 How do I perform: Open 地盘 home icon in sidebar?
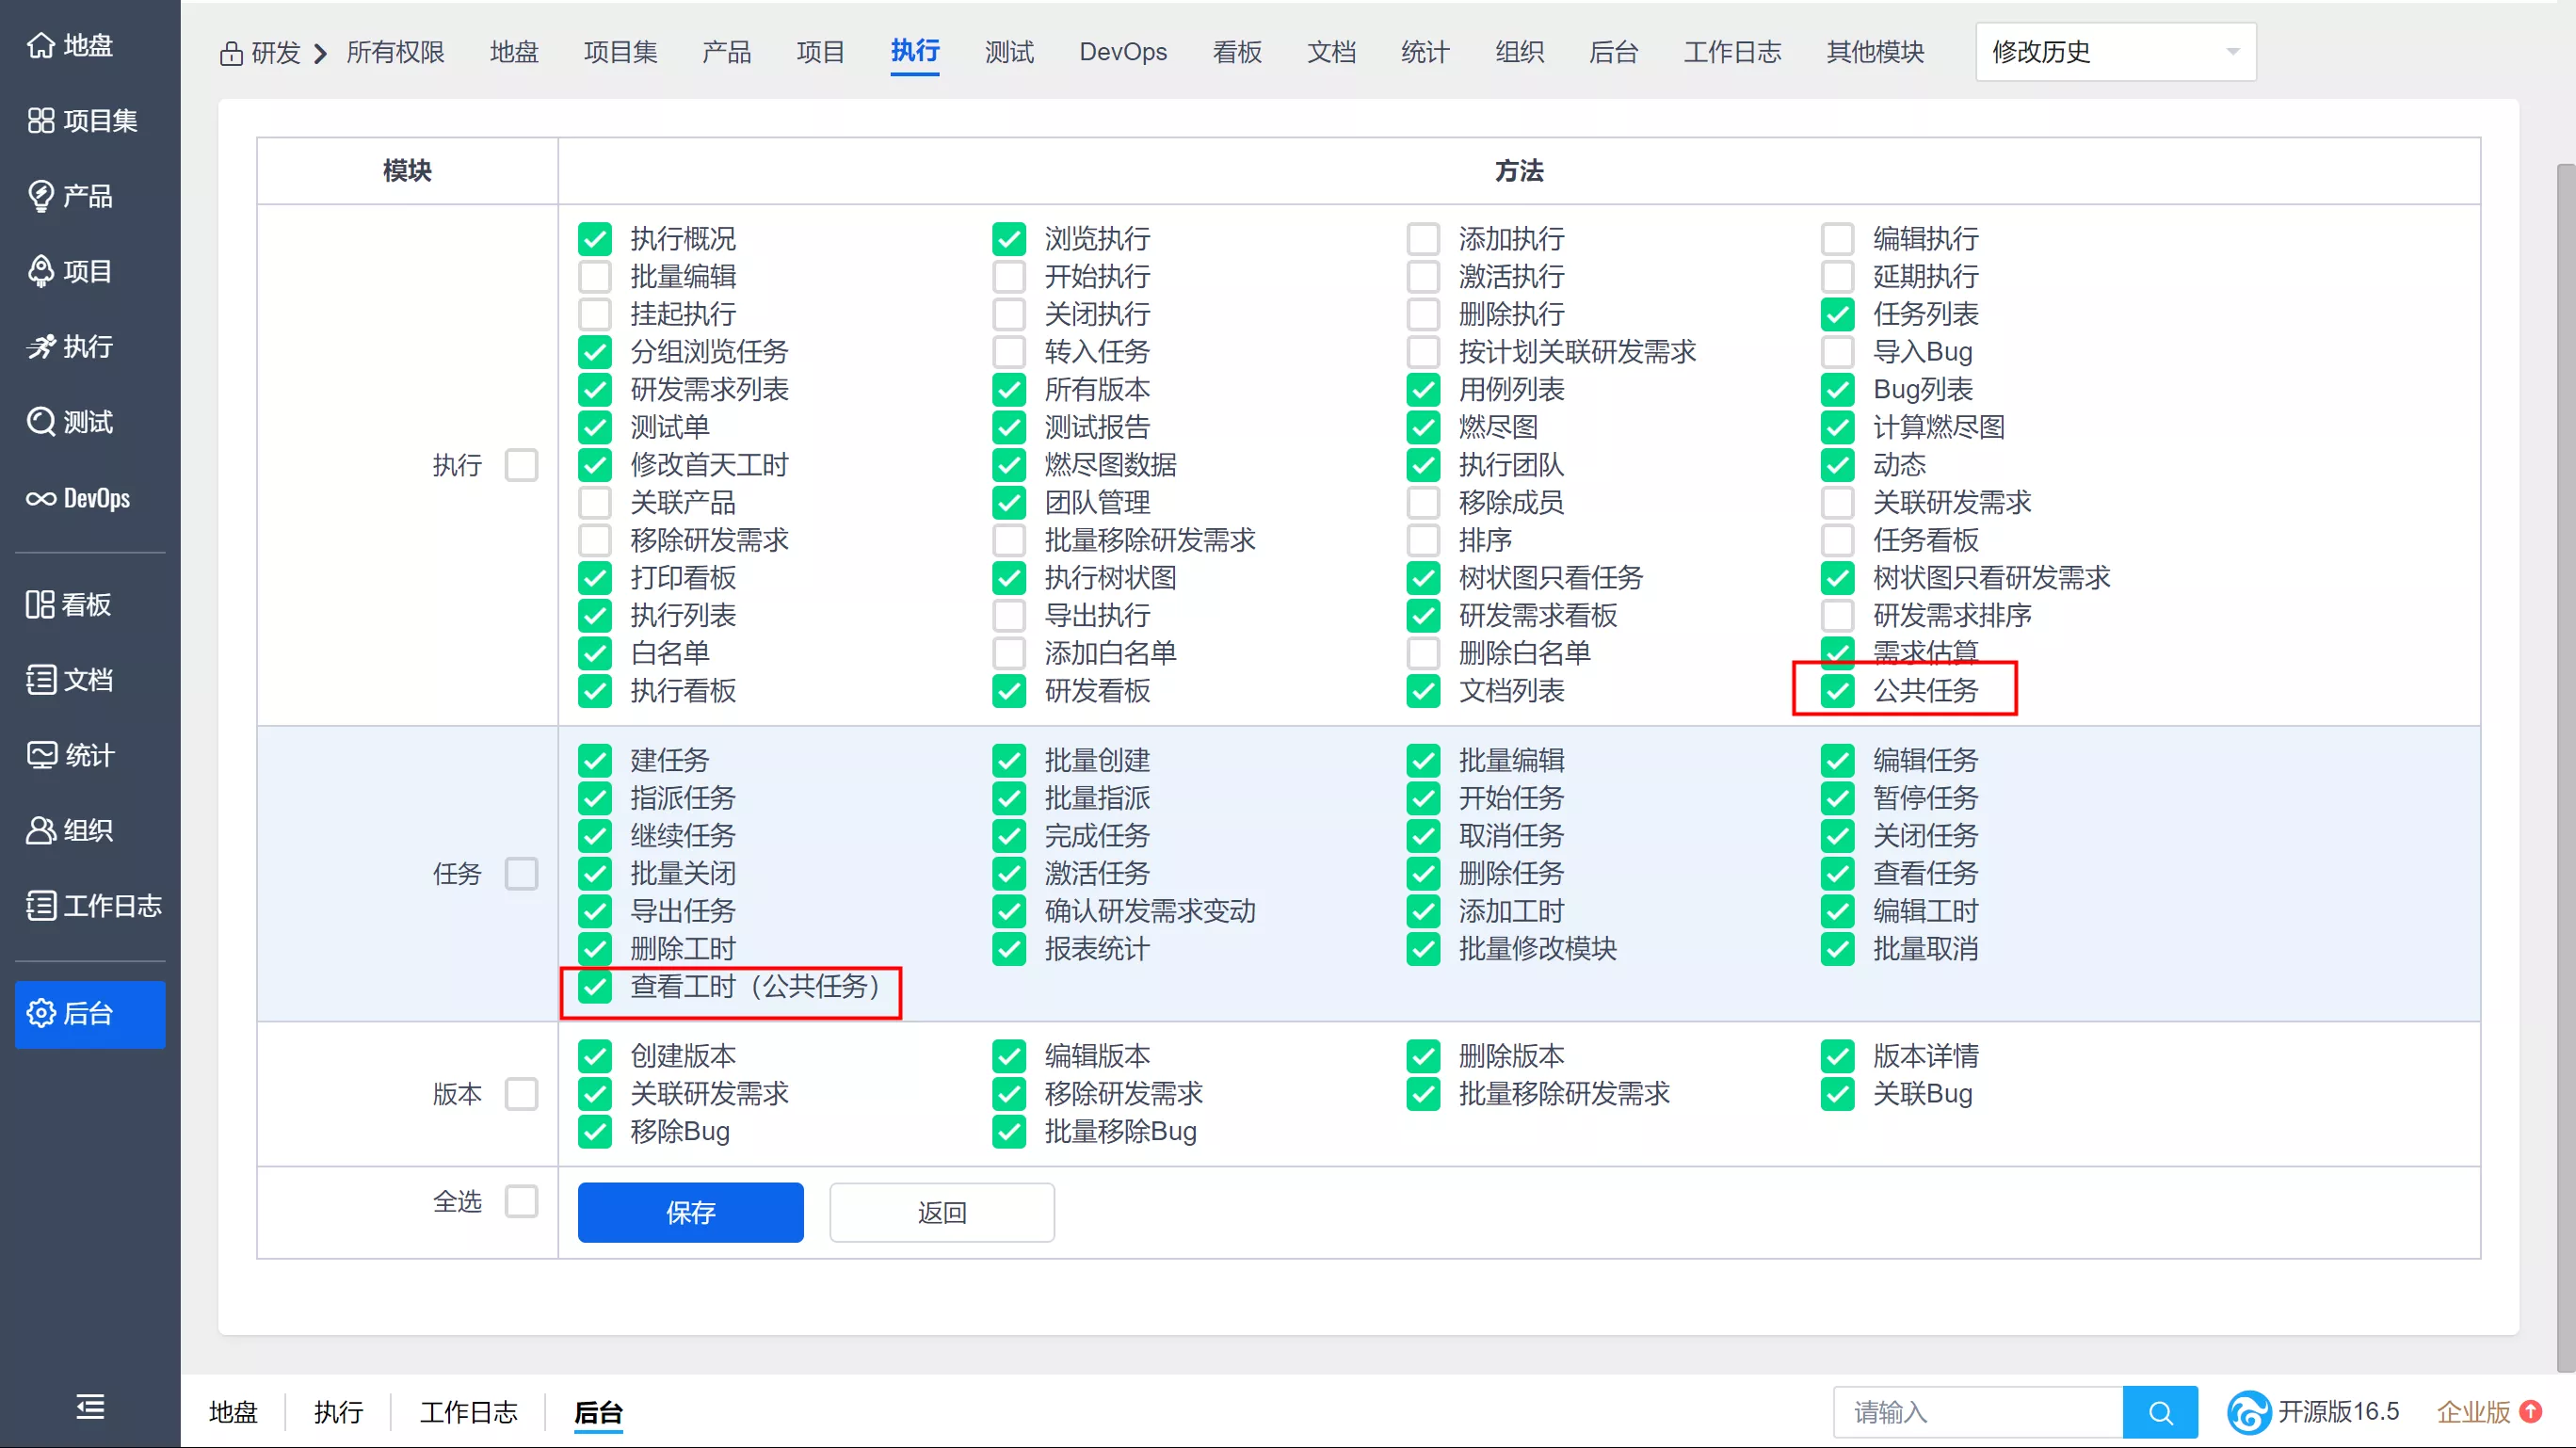coord(41,45)
